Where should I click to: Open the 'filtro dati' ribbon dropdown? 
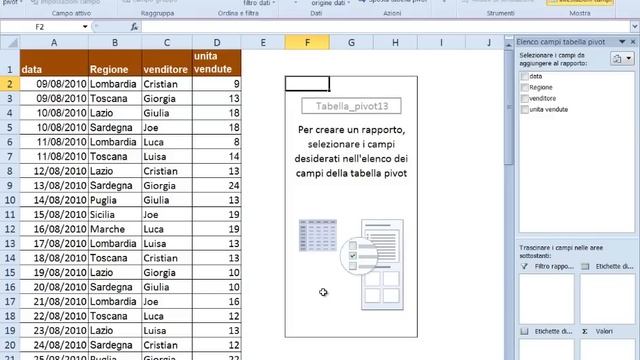tap(259, 3)
